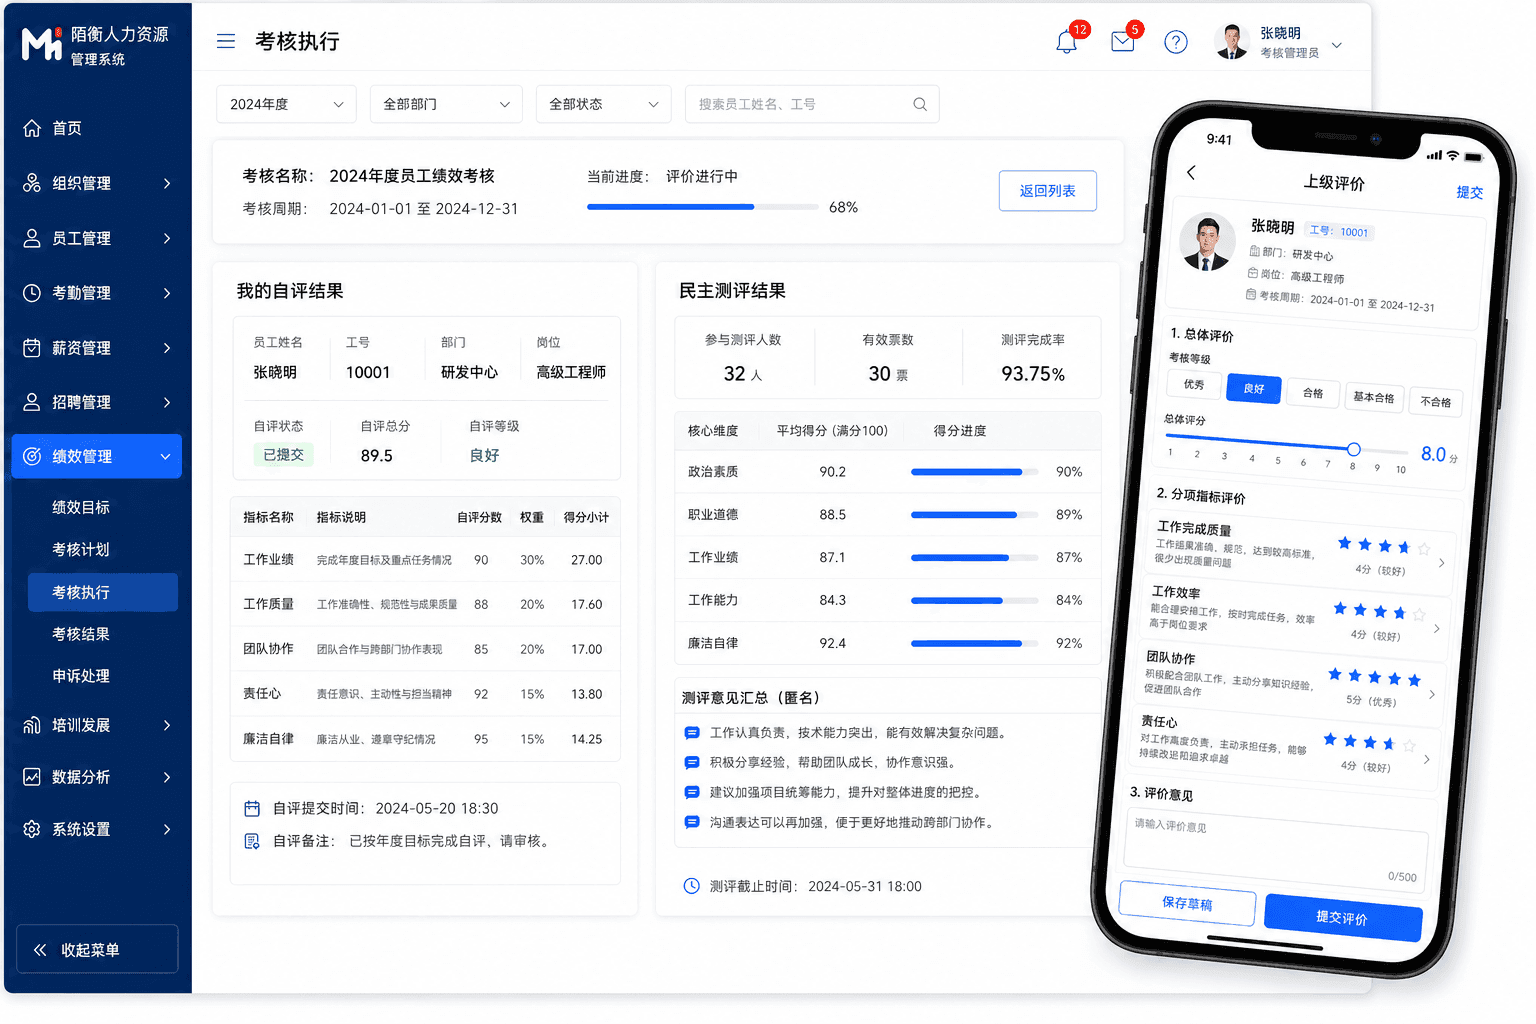Click the 招聘管理 icon in sidebar
This screenshot has width=1536, height=1024.
(32, 402)
